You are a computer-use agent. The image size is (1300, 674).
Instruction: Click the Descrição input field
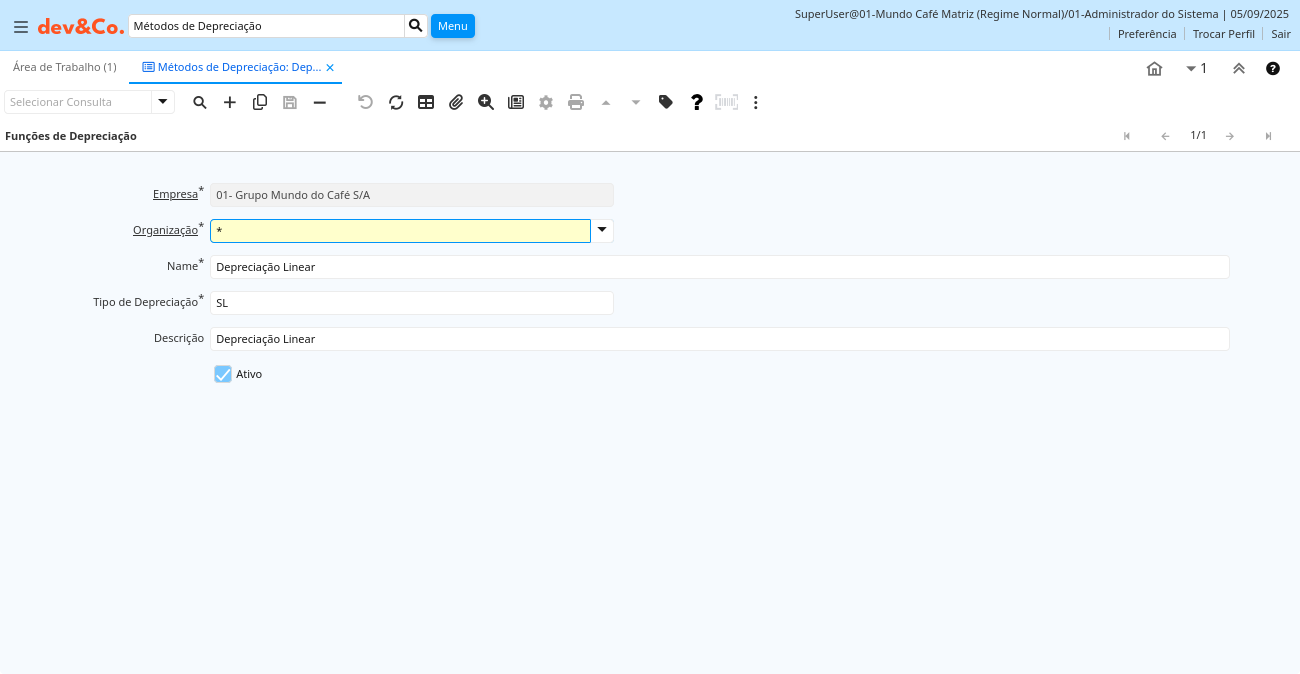(x=719, y=339)
